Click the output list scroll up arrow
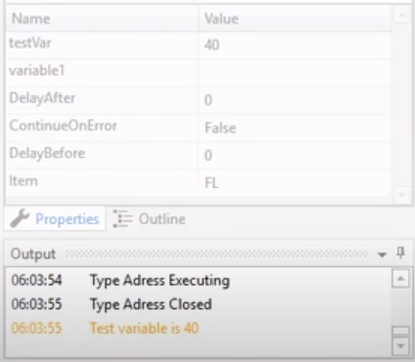Image resolution: width=415 pixels, height=362 pixels. click(400, 279)
